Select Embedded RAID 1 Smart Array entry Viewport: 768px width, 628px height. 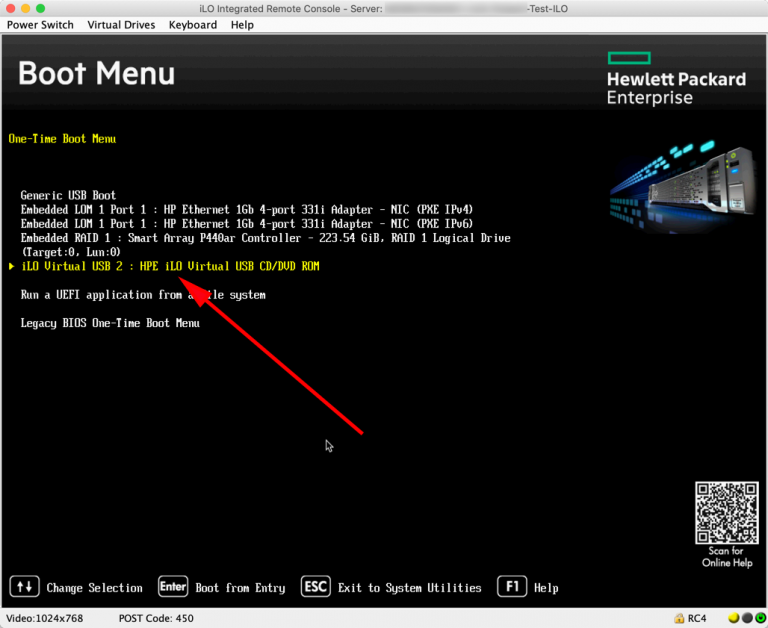pyautogui.click(x=265, y=245)
